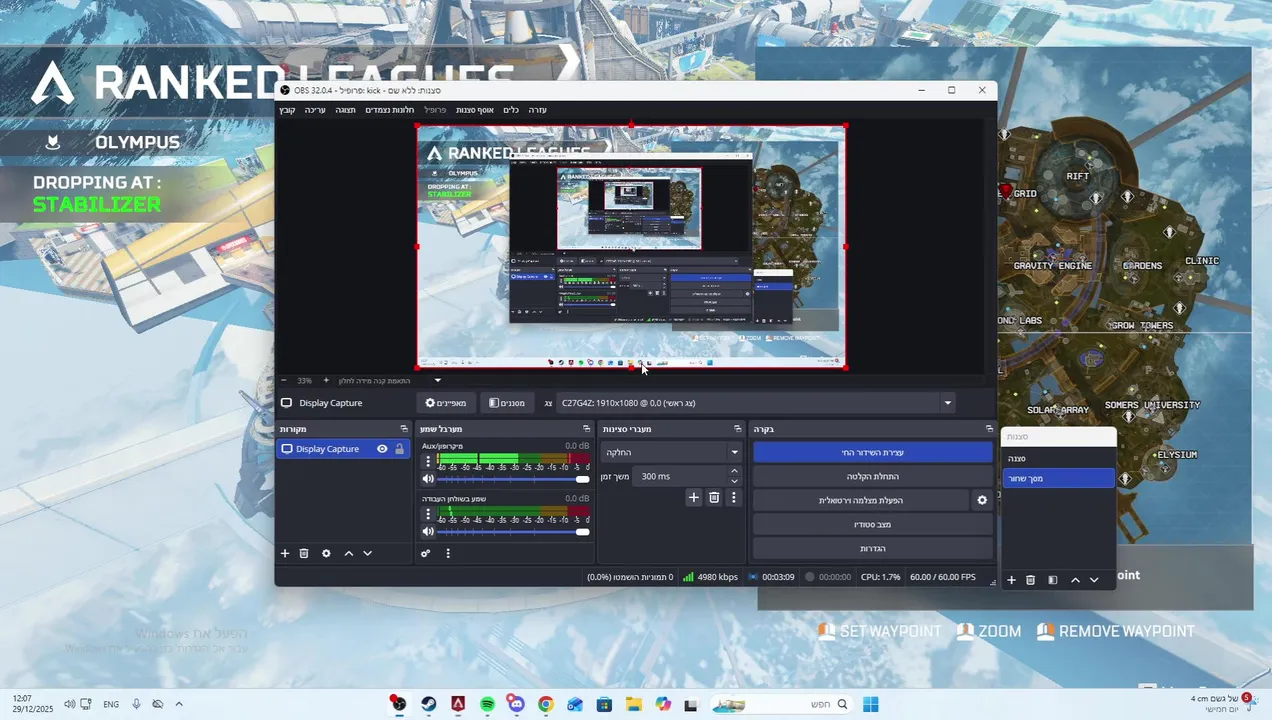Open Steam from the taskbar

coord(429,704)
